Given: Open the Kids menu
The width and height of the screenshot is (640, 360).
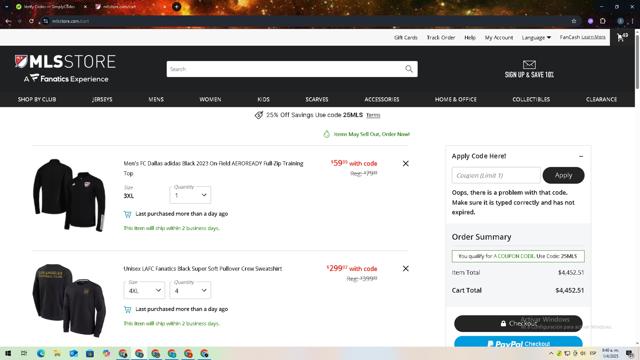Looking at the screenshot, I should coord(263,99).
